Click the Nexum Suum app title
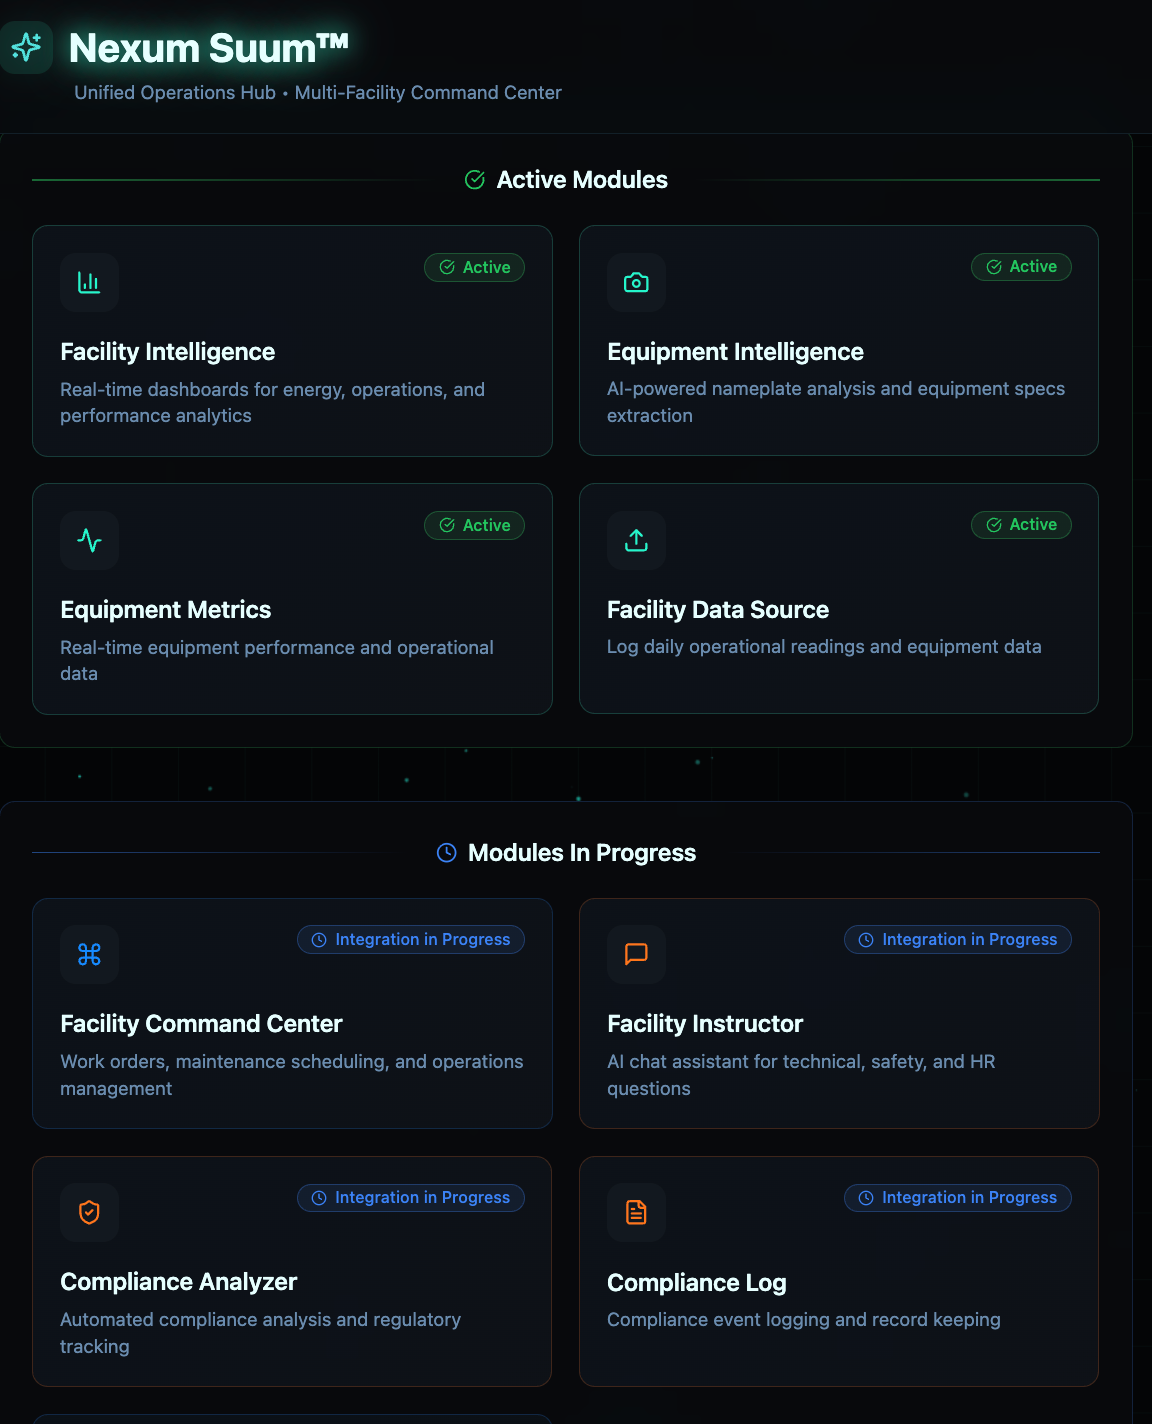 (208, 48)
